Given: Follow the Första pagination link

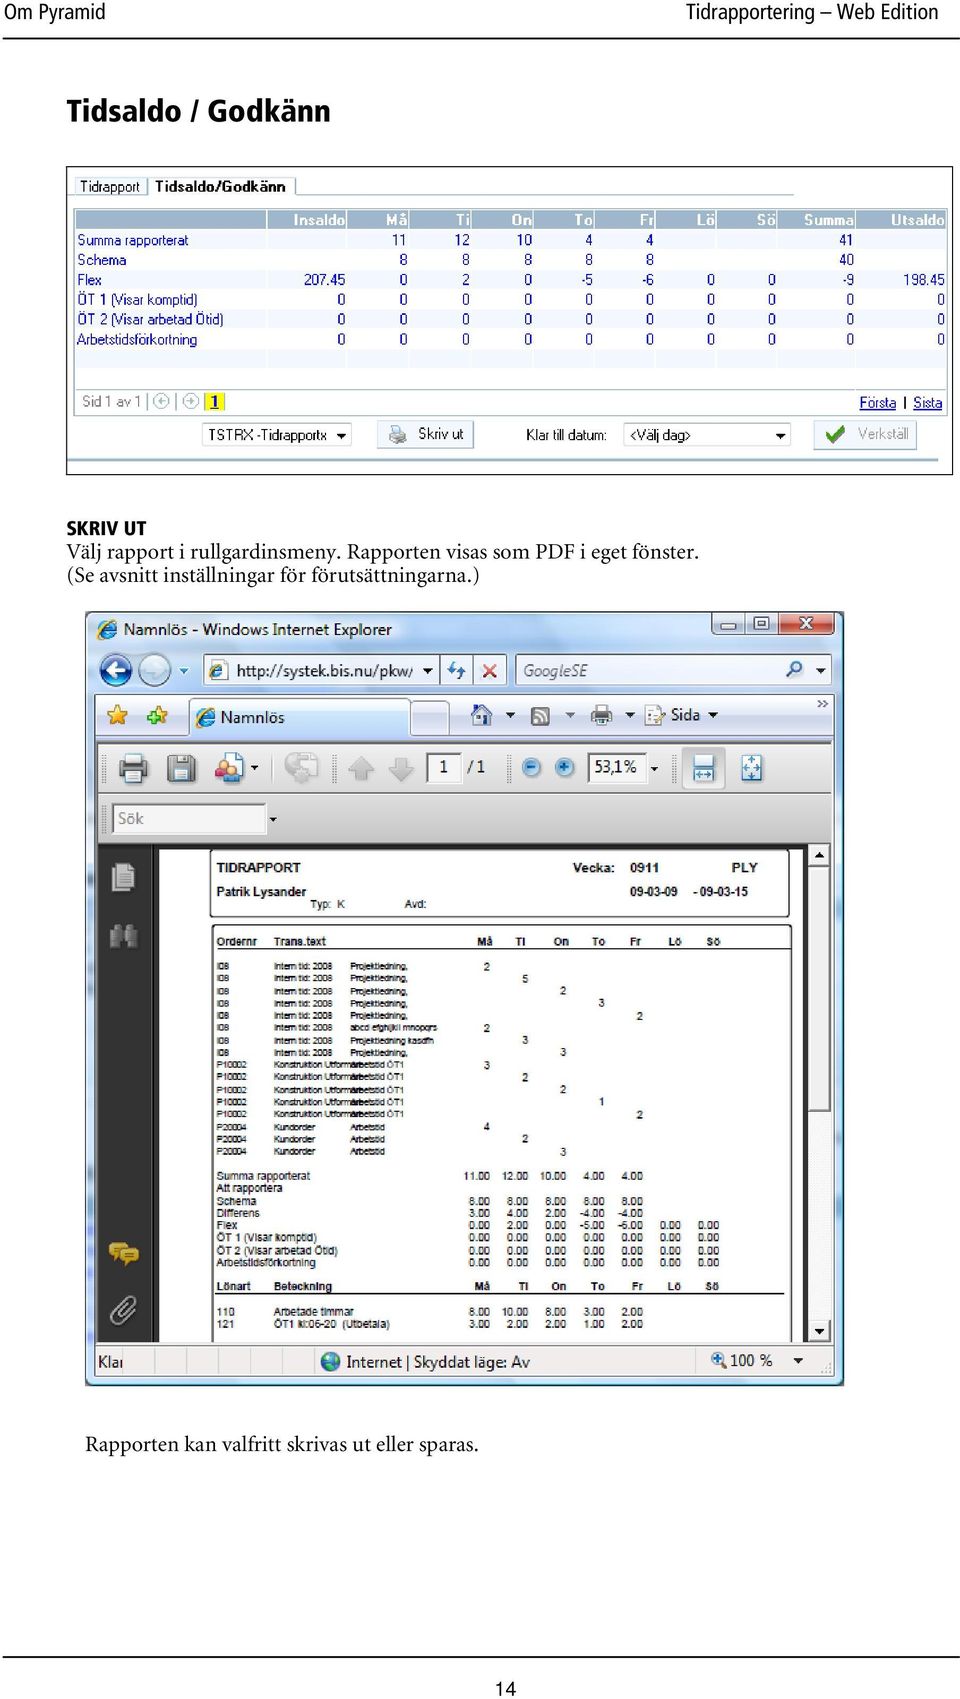Looking at the screenshot, I should coord(878,403).
